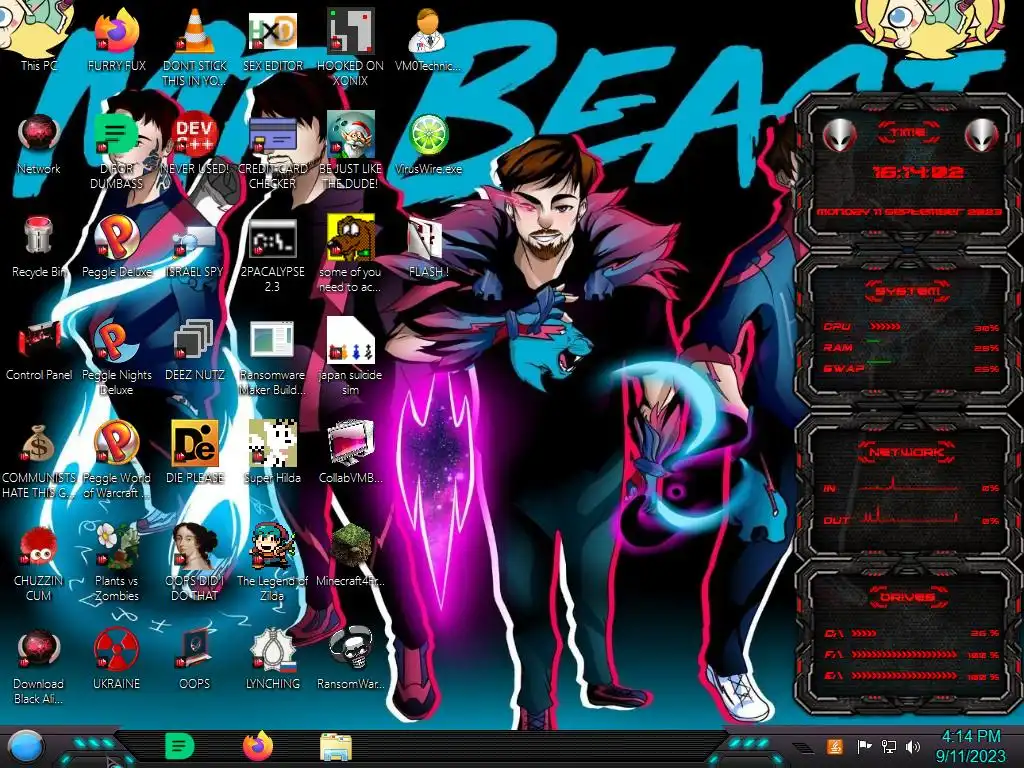Click the left alien head in widget

(x=839, y=135)
